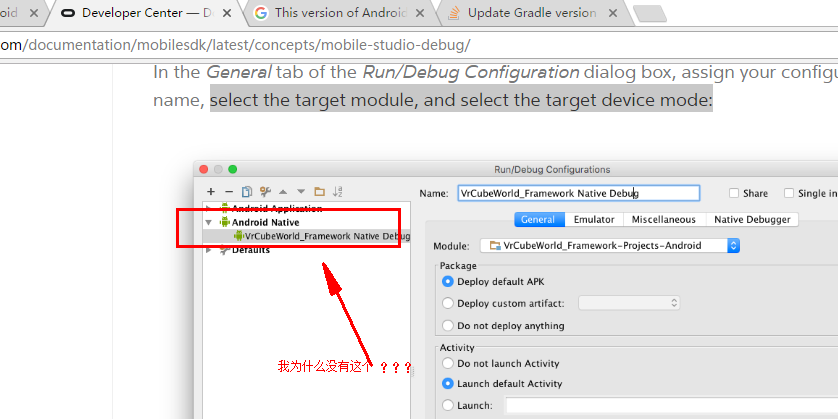Click Create new folder icon
The width and height of the screenshot is (838, 419).
320,191
